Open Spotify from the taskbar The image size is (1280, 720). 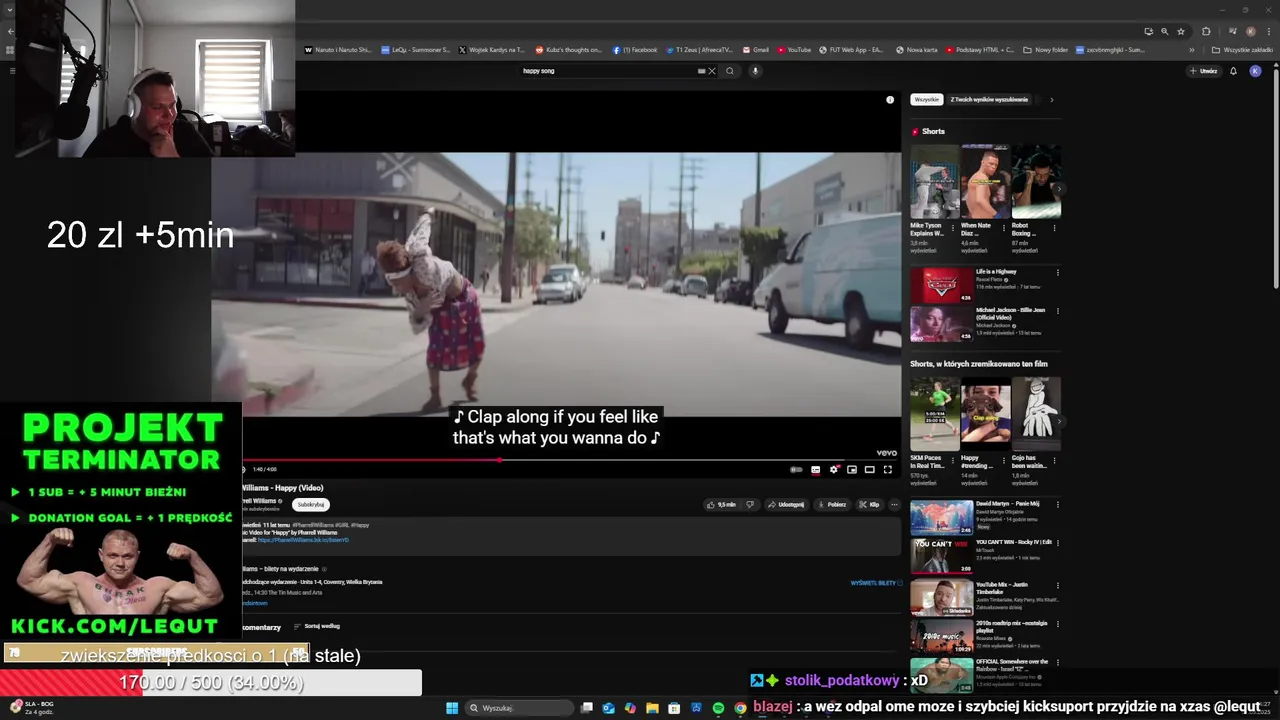[718, 708]
